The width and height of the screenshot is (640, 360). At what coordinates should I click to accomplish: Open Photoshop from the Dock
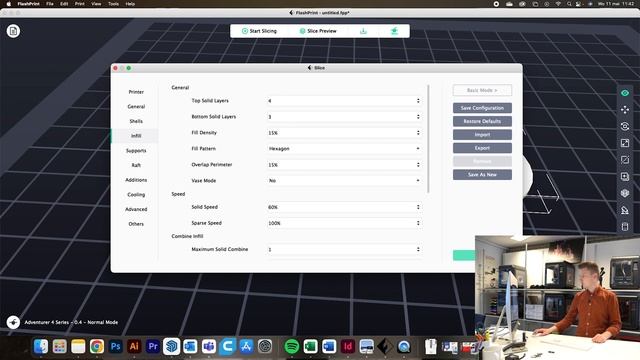tap(116, 347)
